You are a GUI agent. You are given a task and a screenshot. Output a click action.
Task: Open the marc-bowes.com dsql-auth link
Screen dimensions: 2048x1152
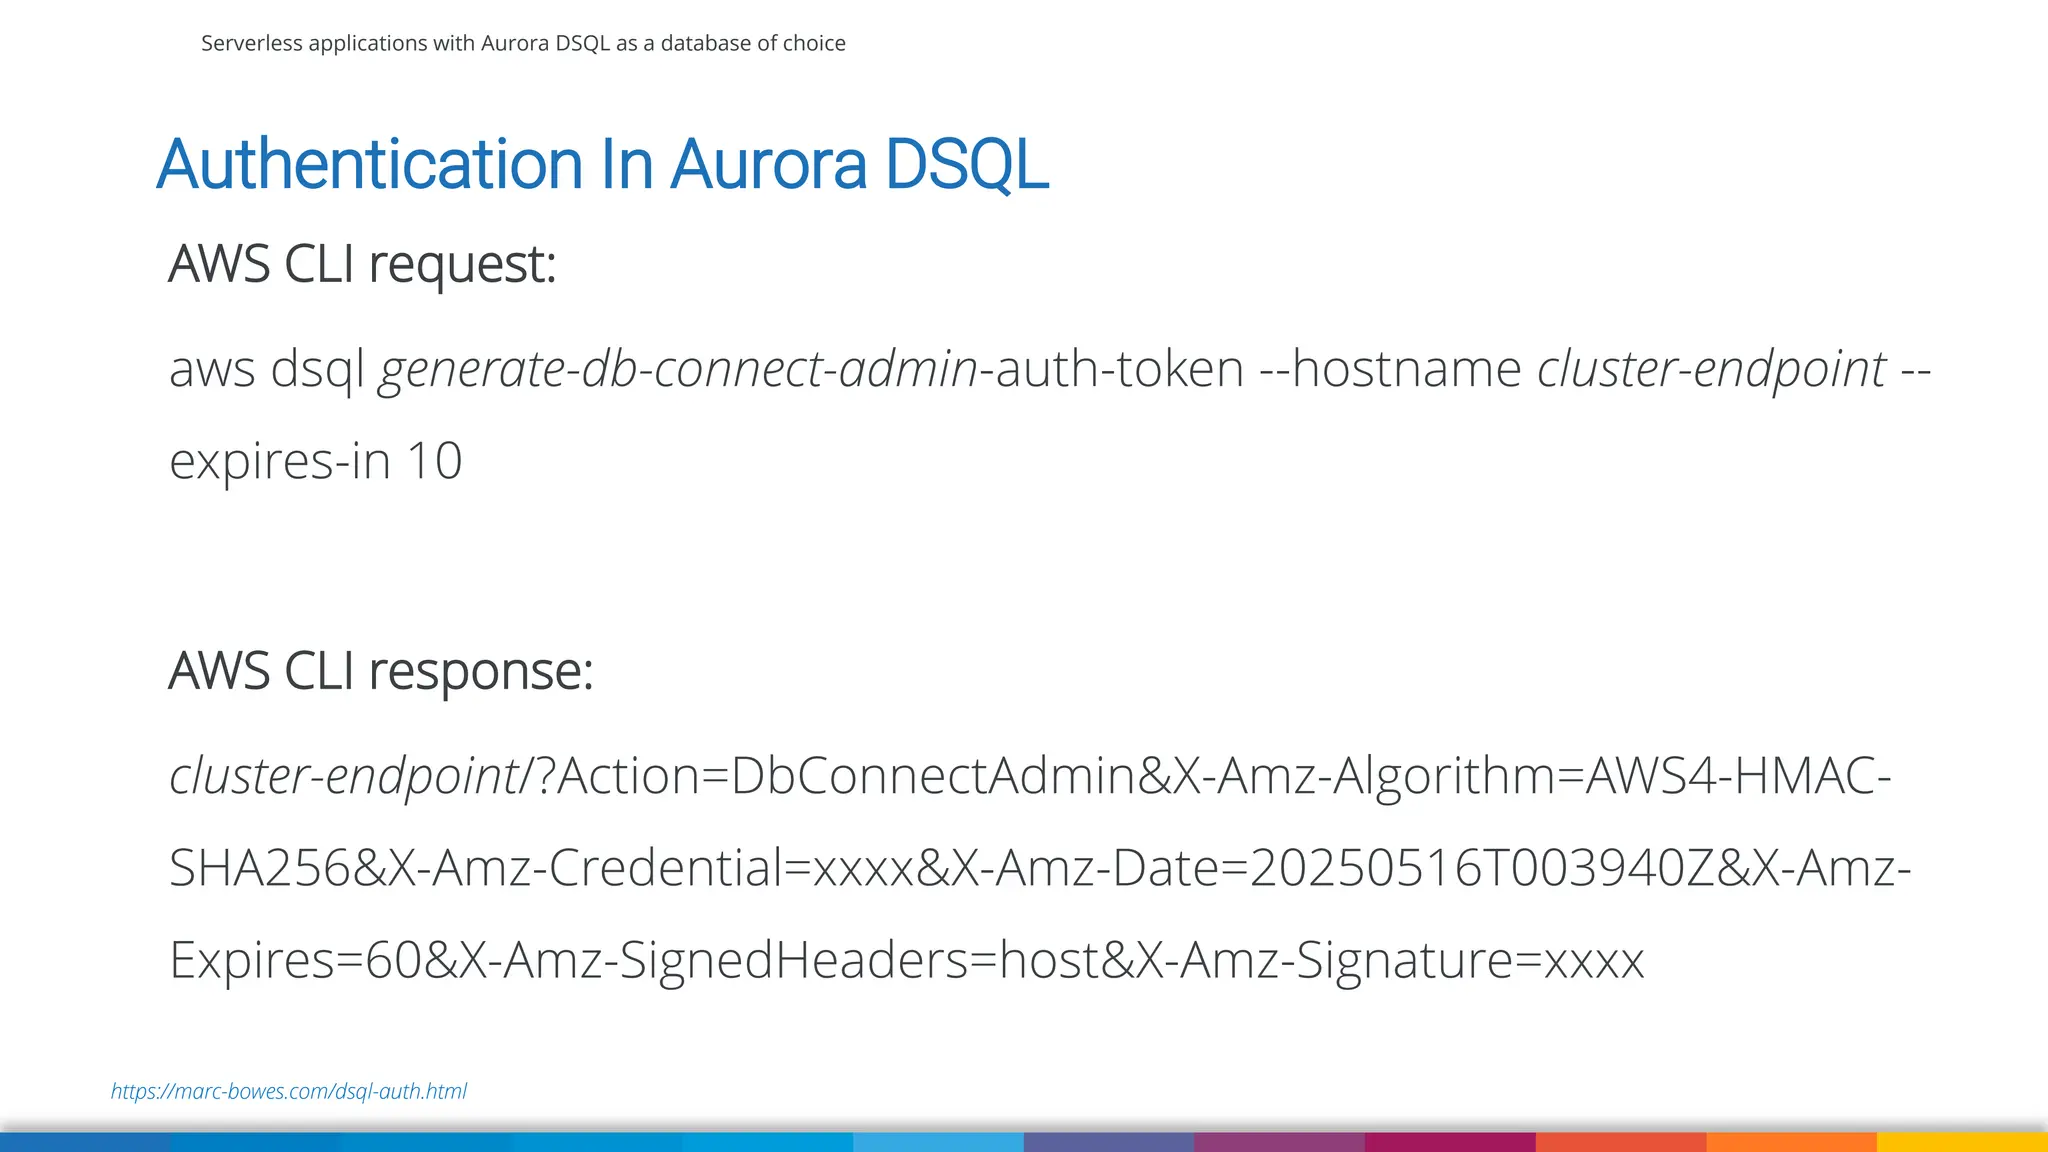(288, 1091)
